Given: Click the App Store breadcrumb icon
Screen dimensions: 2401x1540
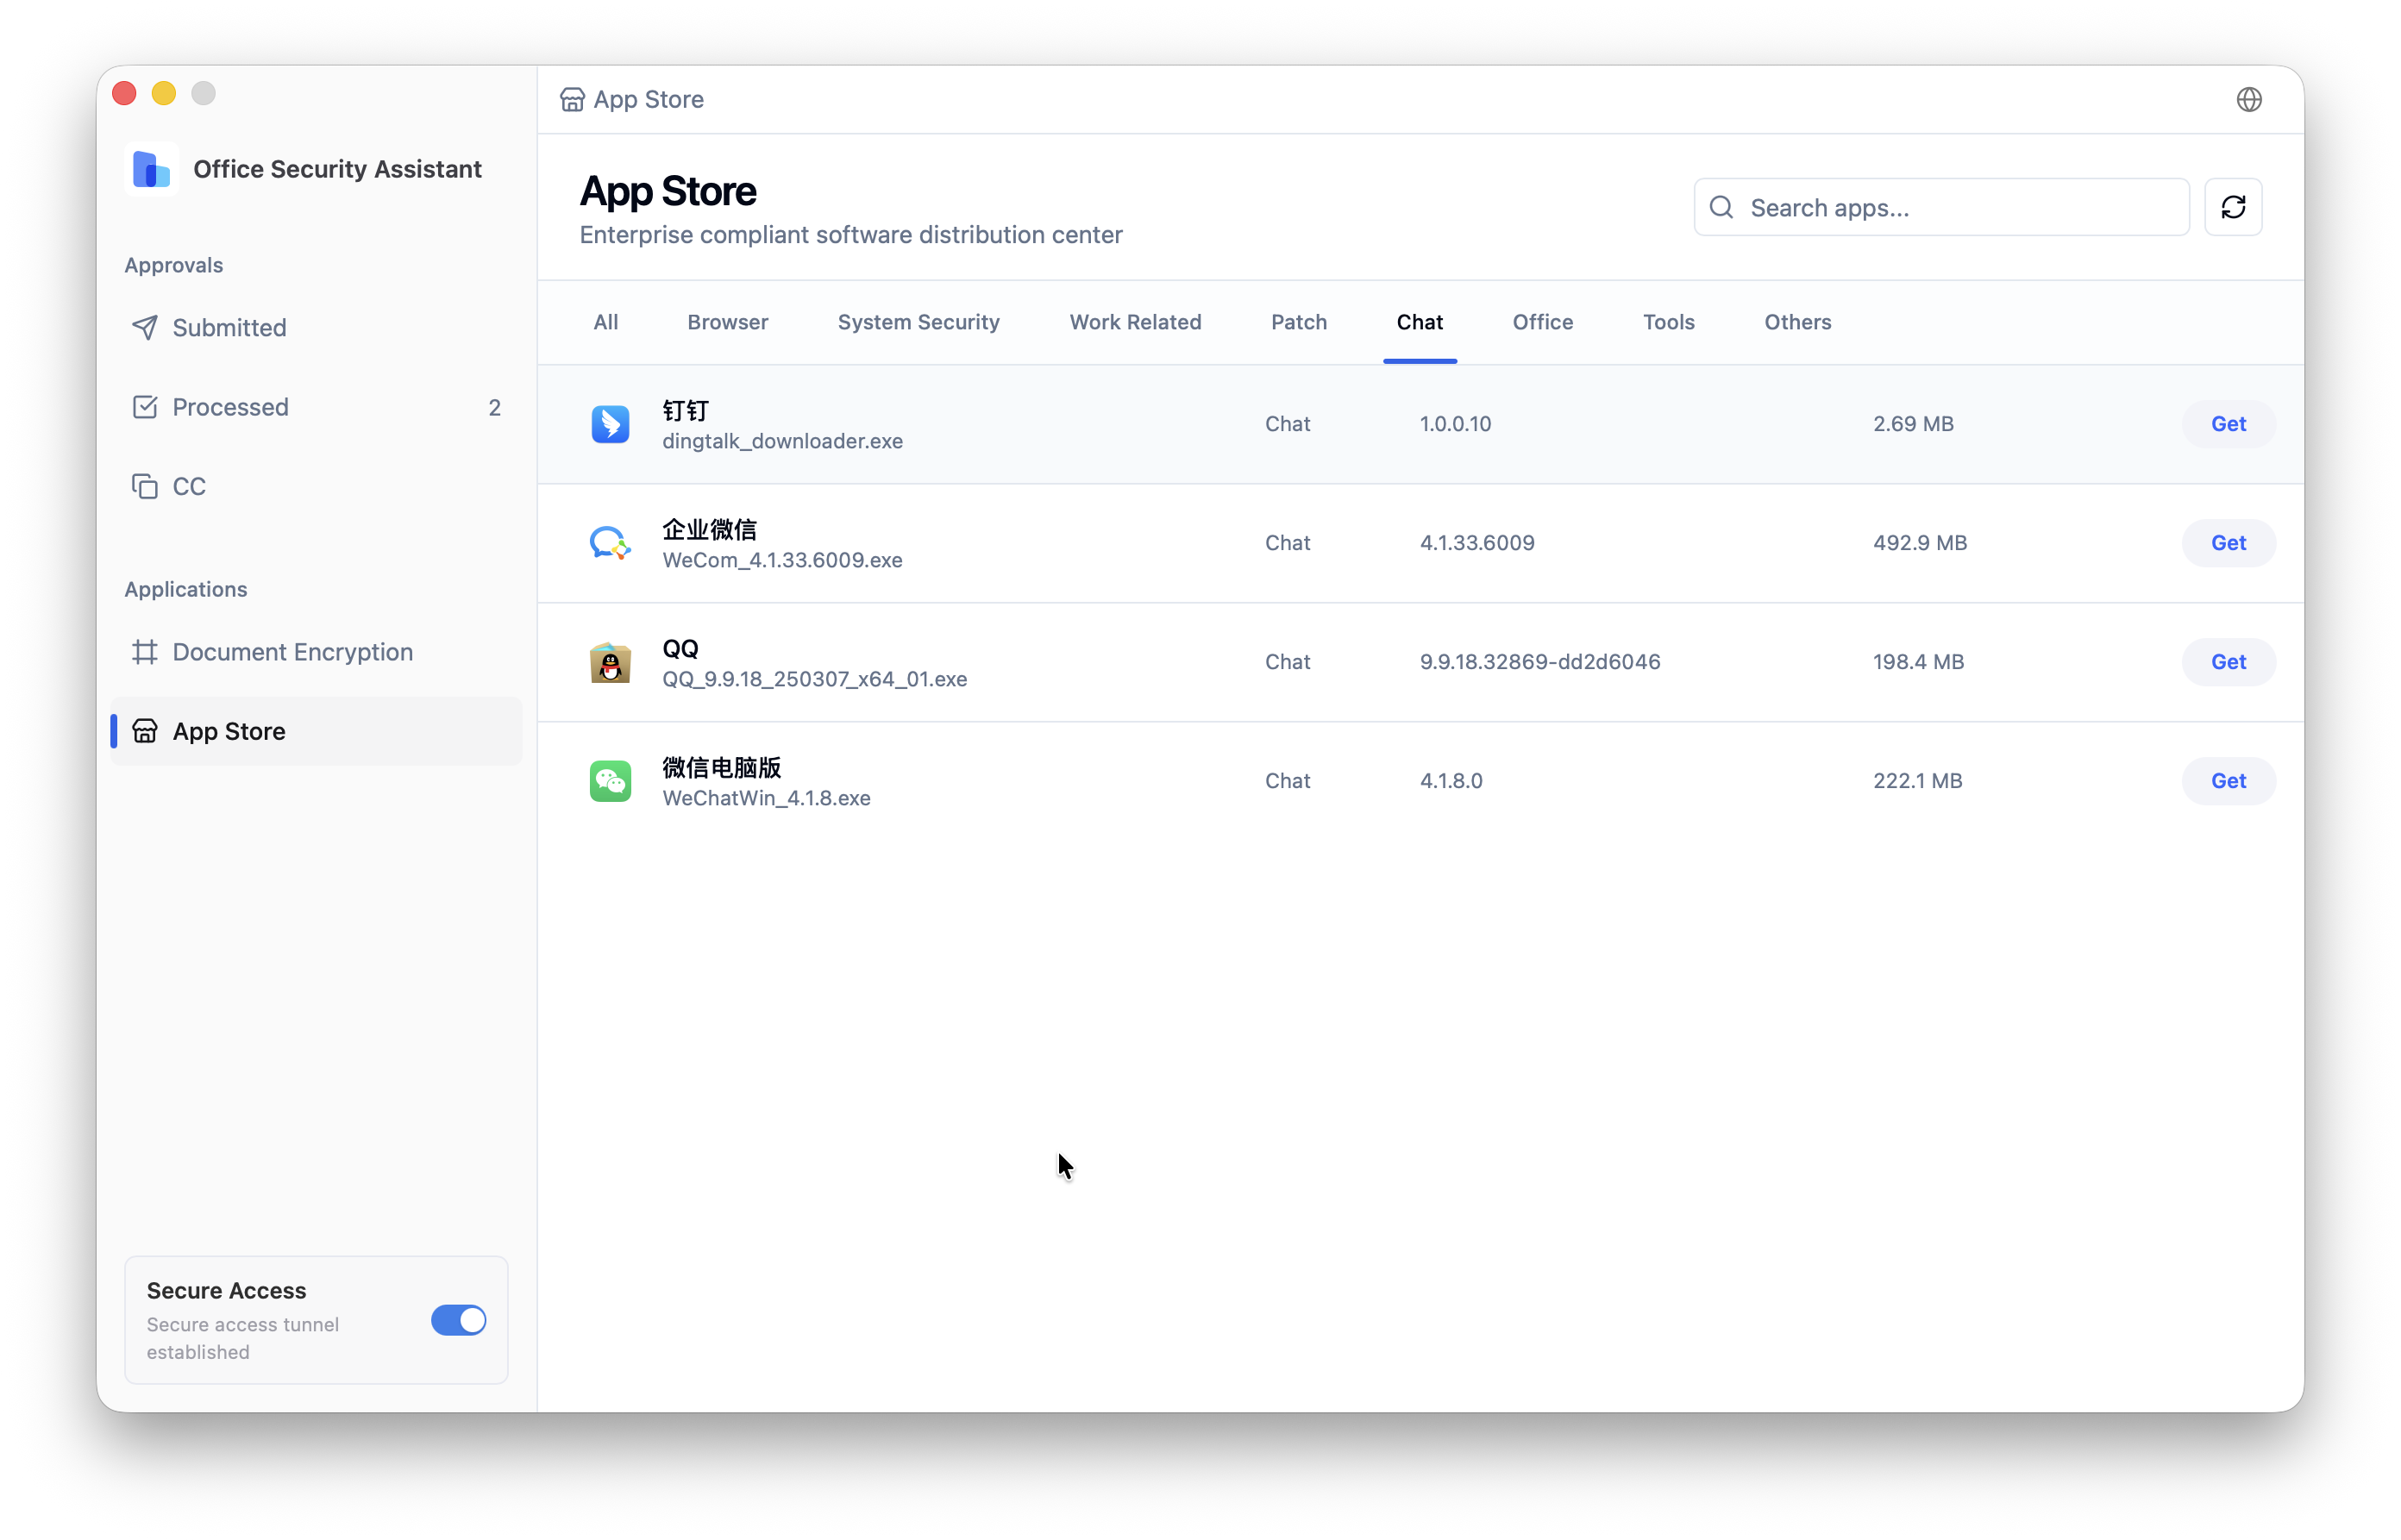Looking at the screenshot, I should tap(572, 99).
